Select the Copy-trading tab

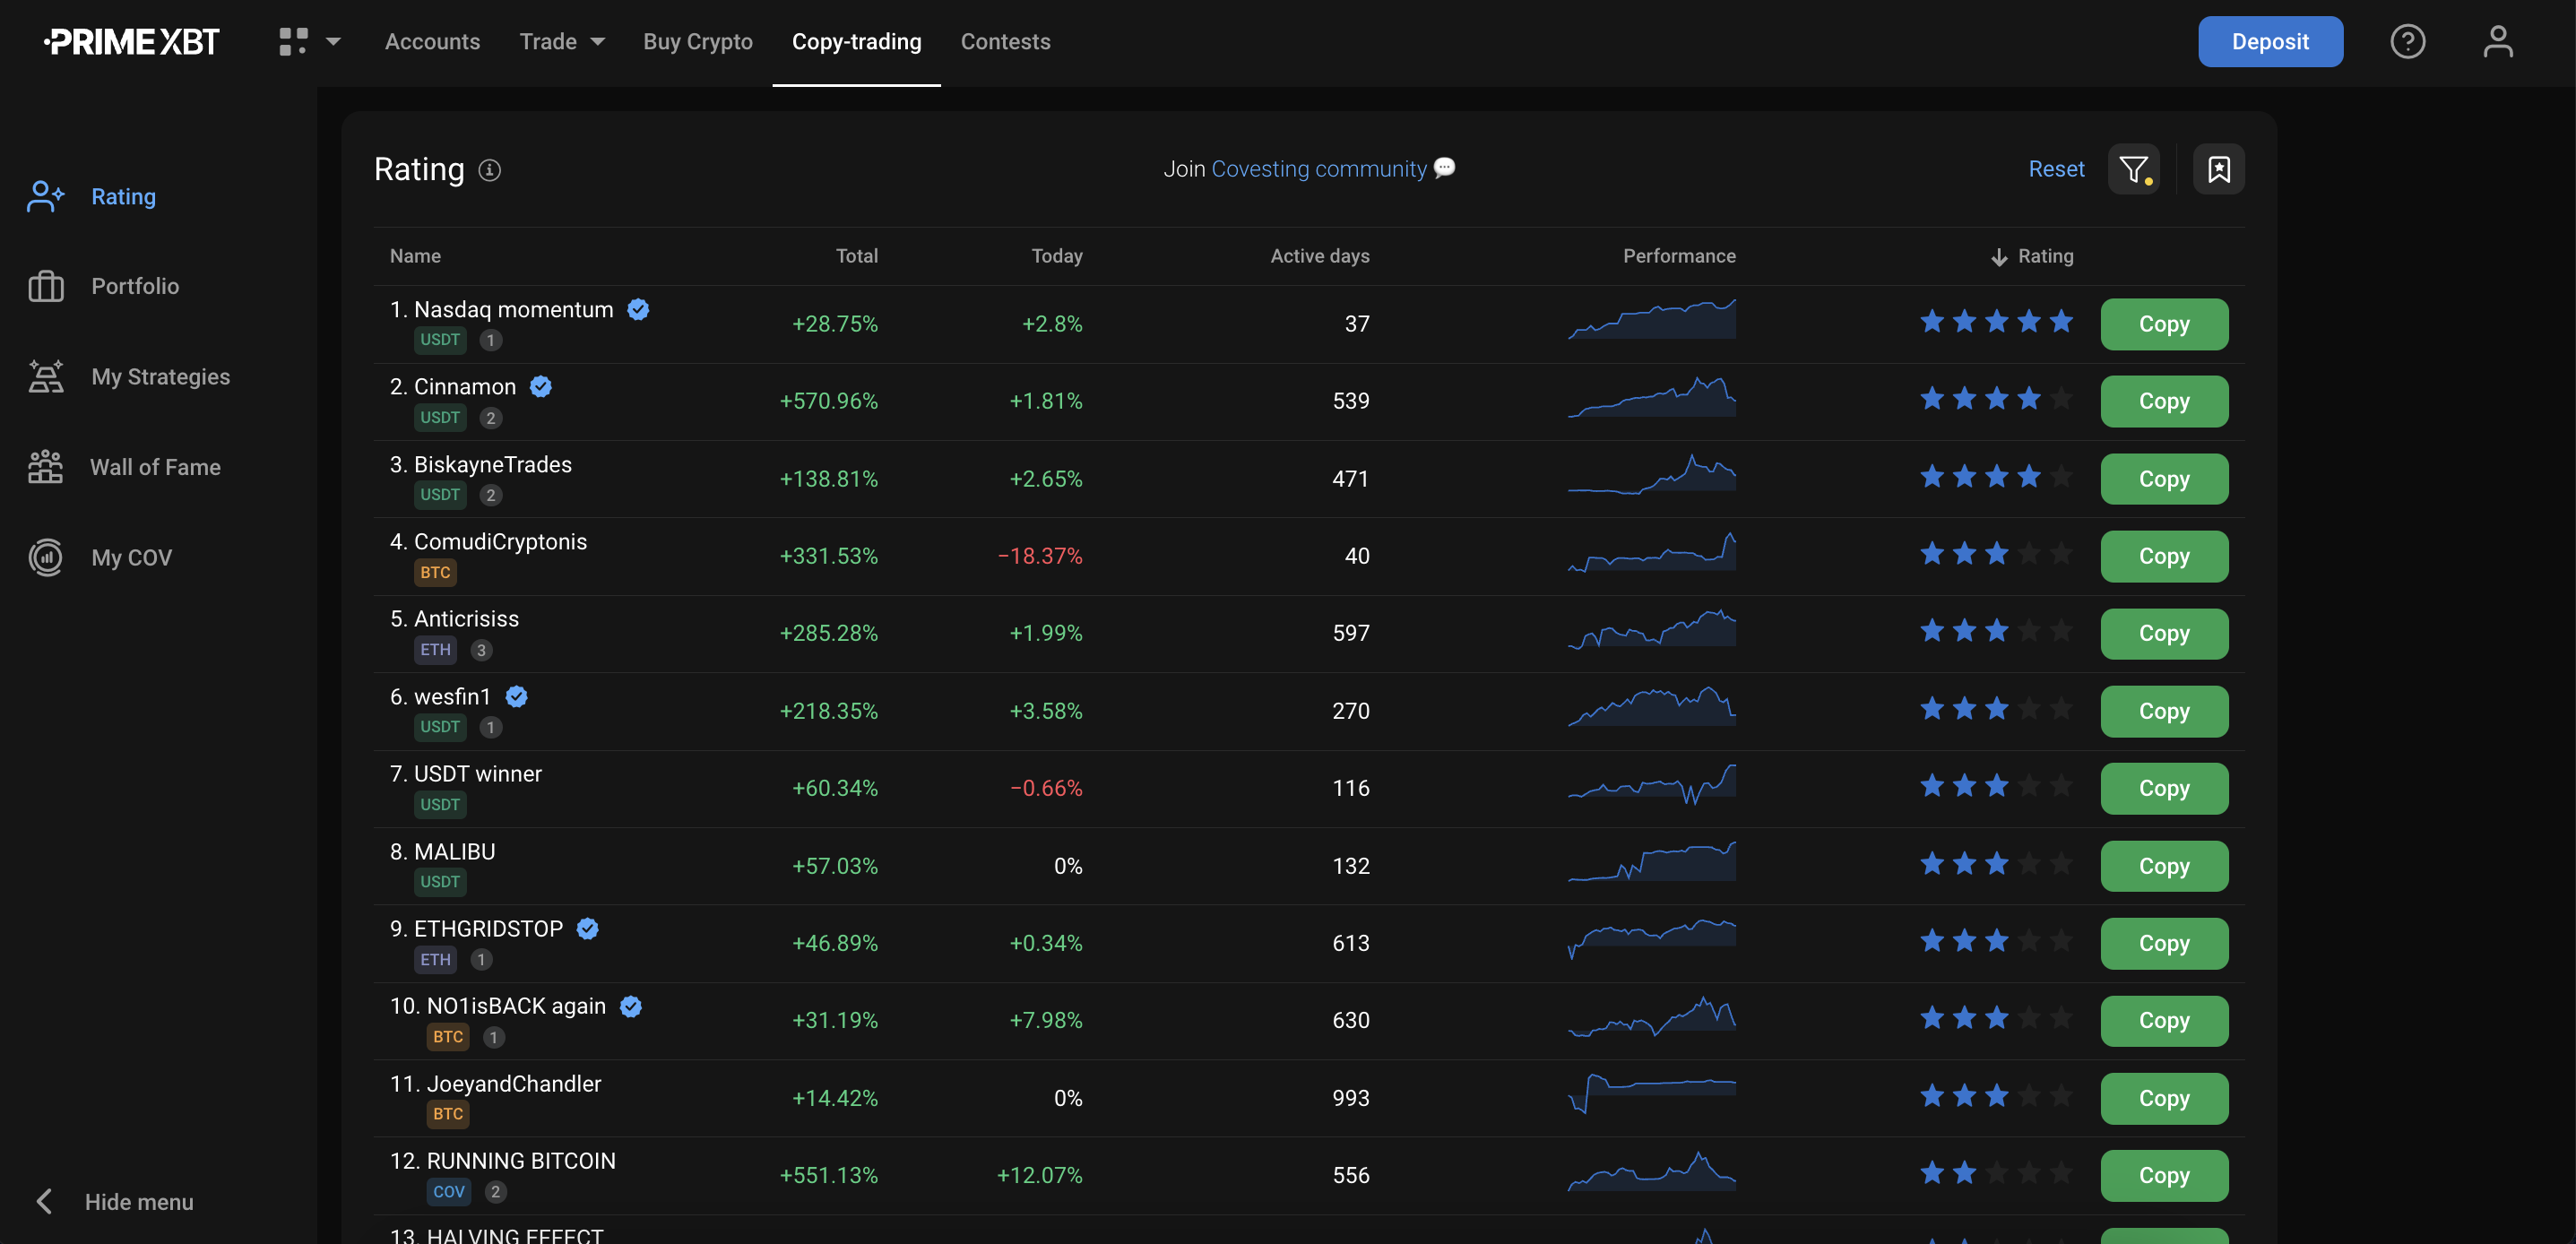pos(856,41)
